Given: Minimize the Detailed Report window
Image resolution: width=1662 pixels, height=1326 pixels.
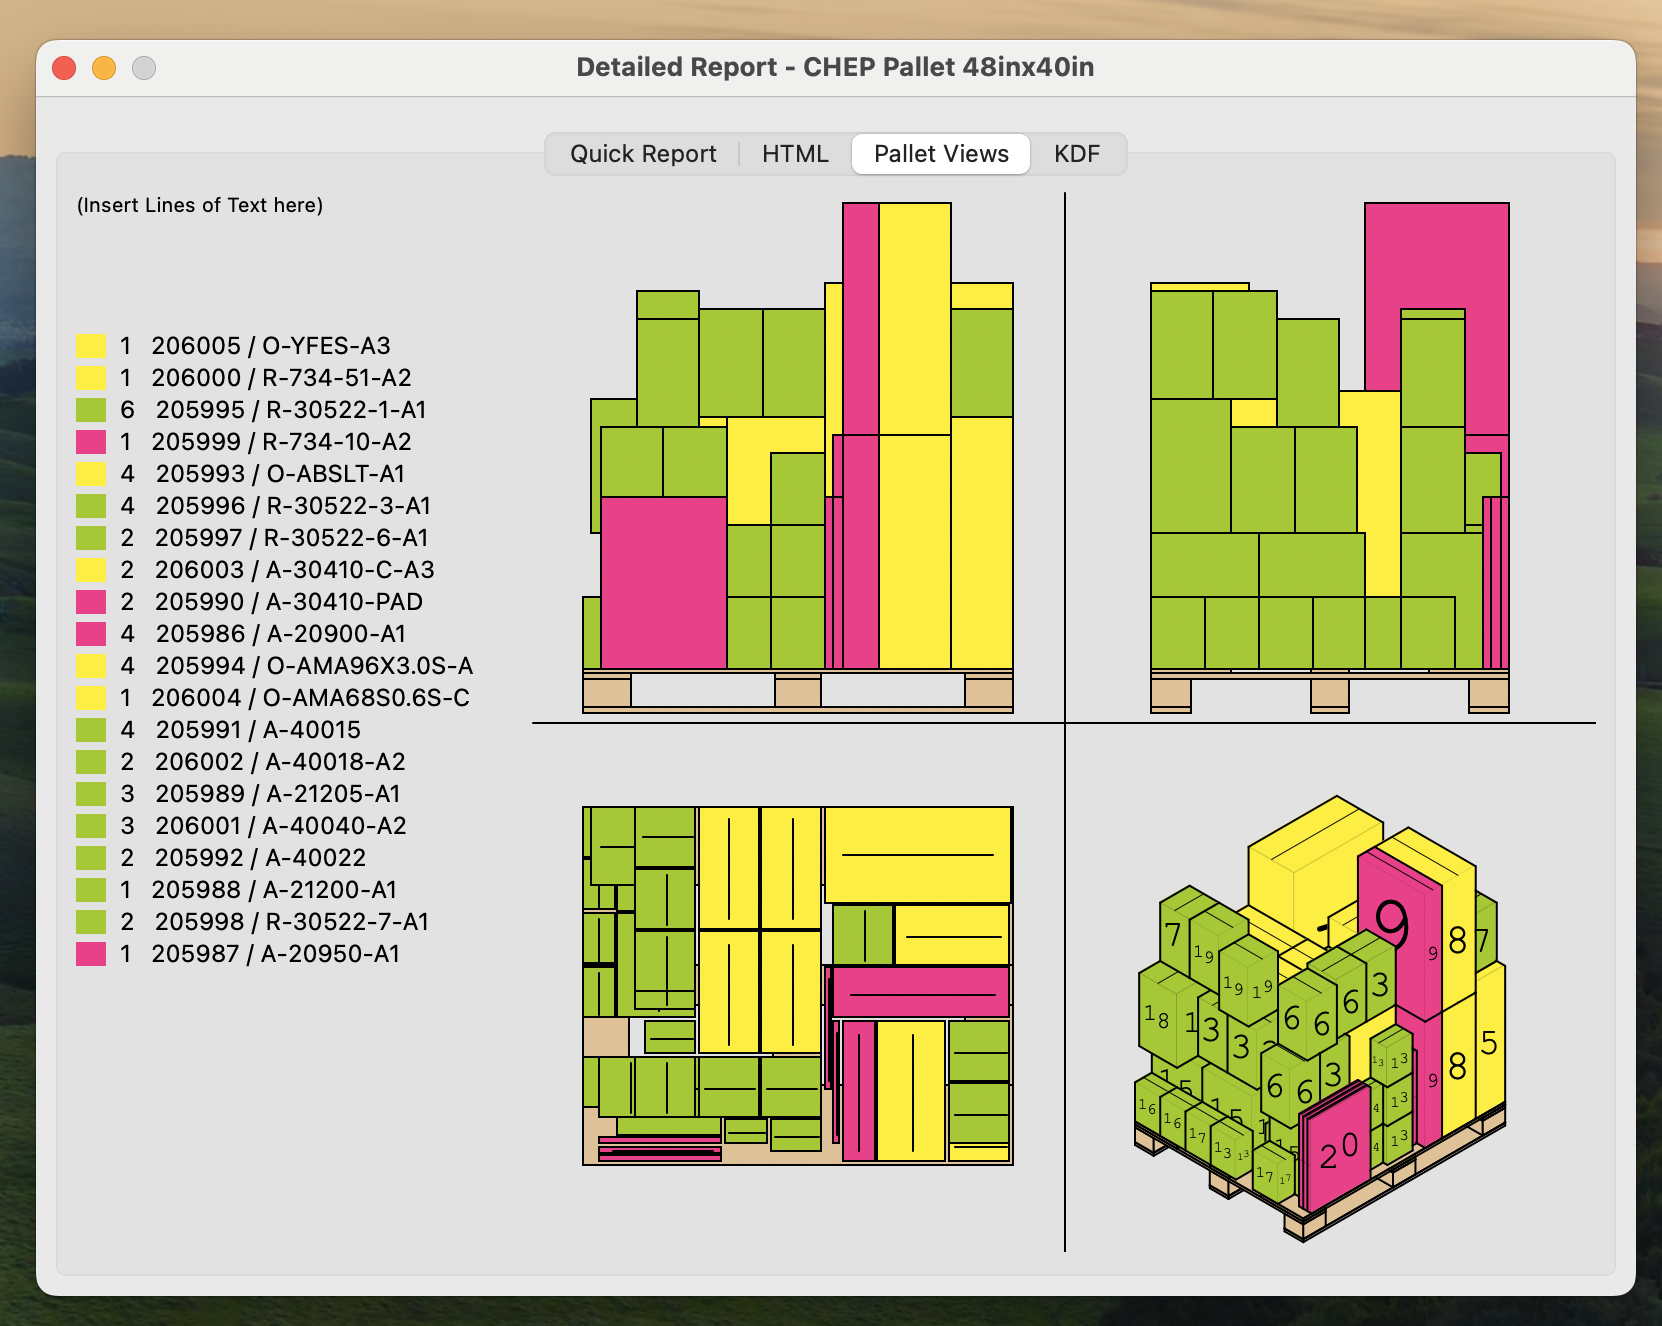Looking at the screenshot, I should 104,68.
